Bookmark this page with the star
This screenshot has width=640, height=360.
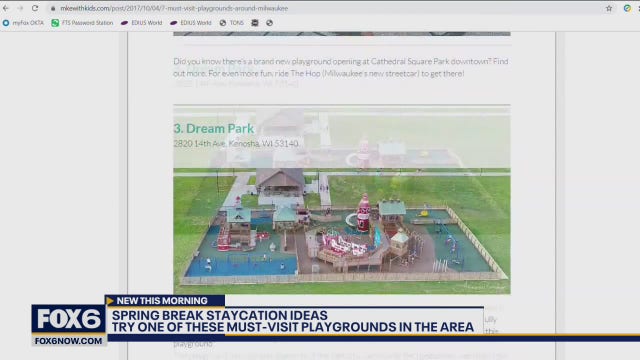[609, 8]
